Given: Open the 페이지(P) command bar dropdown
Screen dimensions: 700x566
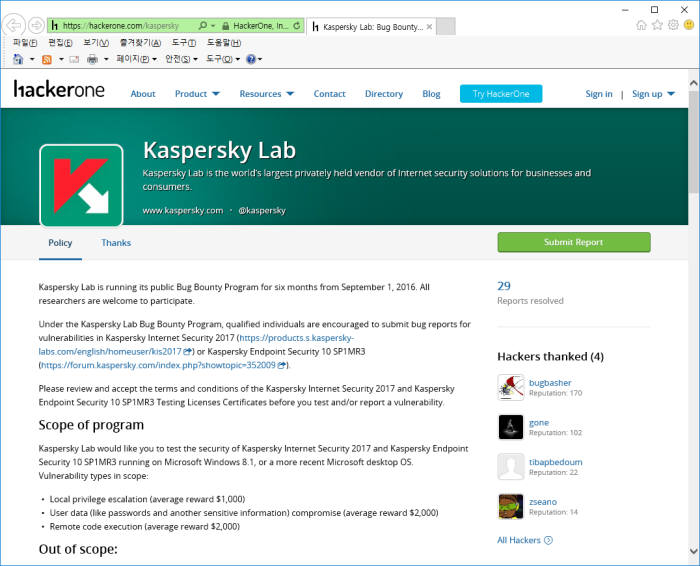Looking at the screenshot, I should click(136, 59).
